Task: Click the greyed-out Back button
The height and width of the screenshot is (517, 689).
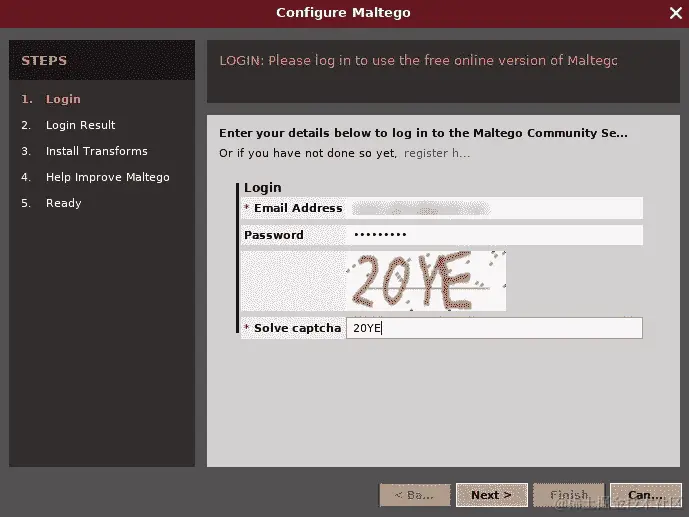Action: [x=415, y=495]
